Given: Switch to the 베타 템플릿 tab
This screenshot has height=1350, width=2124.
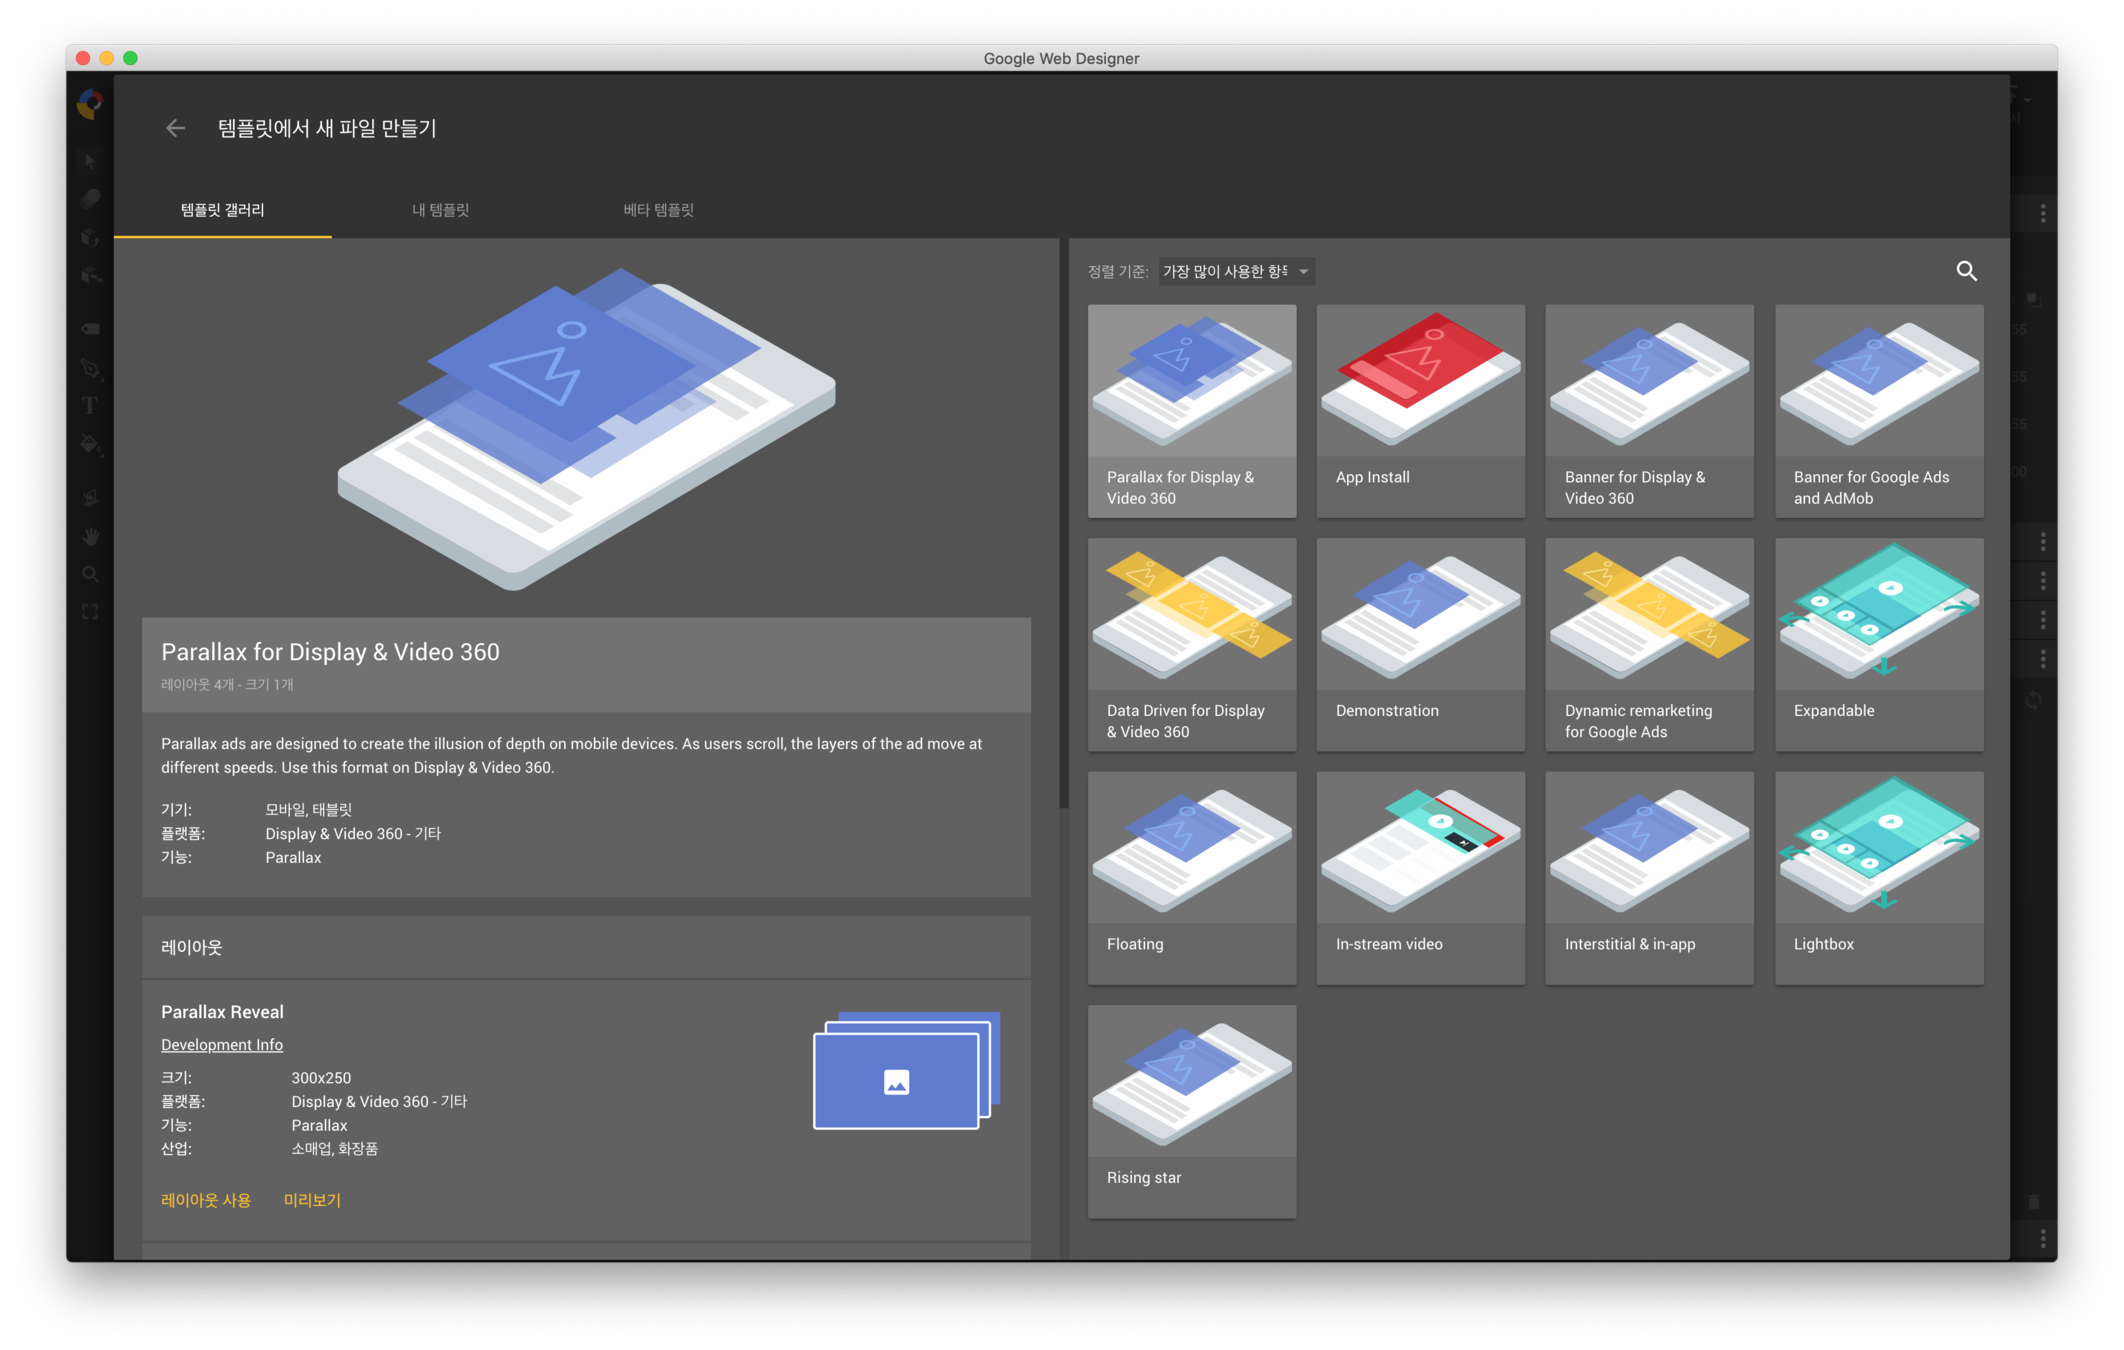Looking at the screenshot, I should 658,210.
